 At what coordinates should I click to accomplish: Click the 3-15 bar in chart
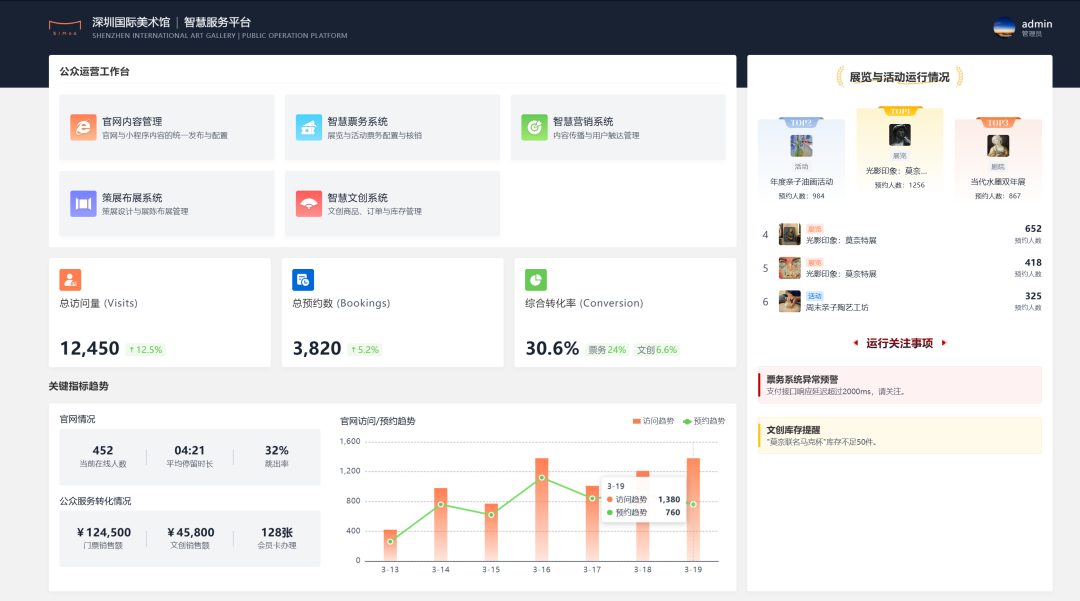point(491,532)
